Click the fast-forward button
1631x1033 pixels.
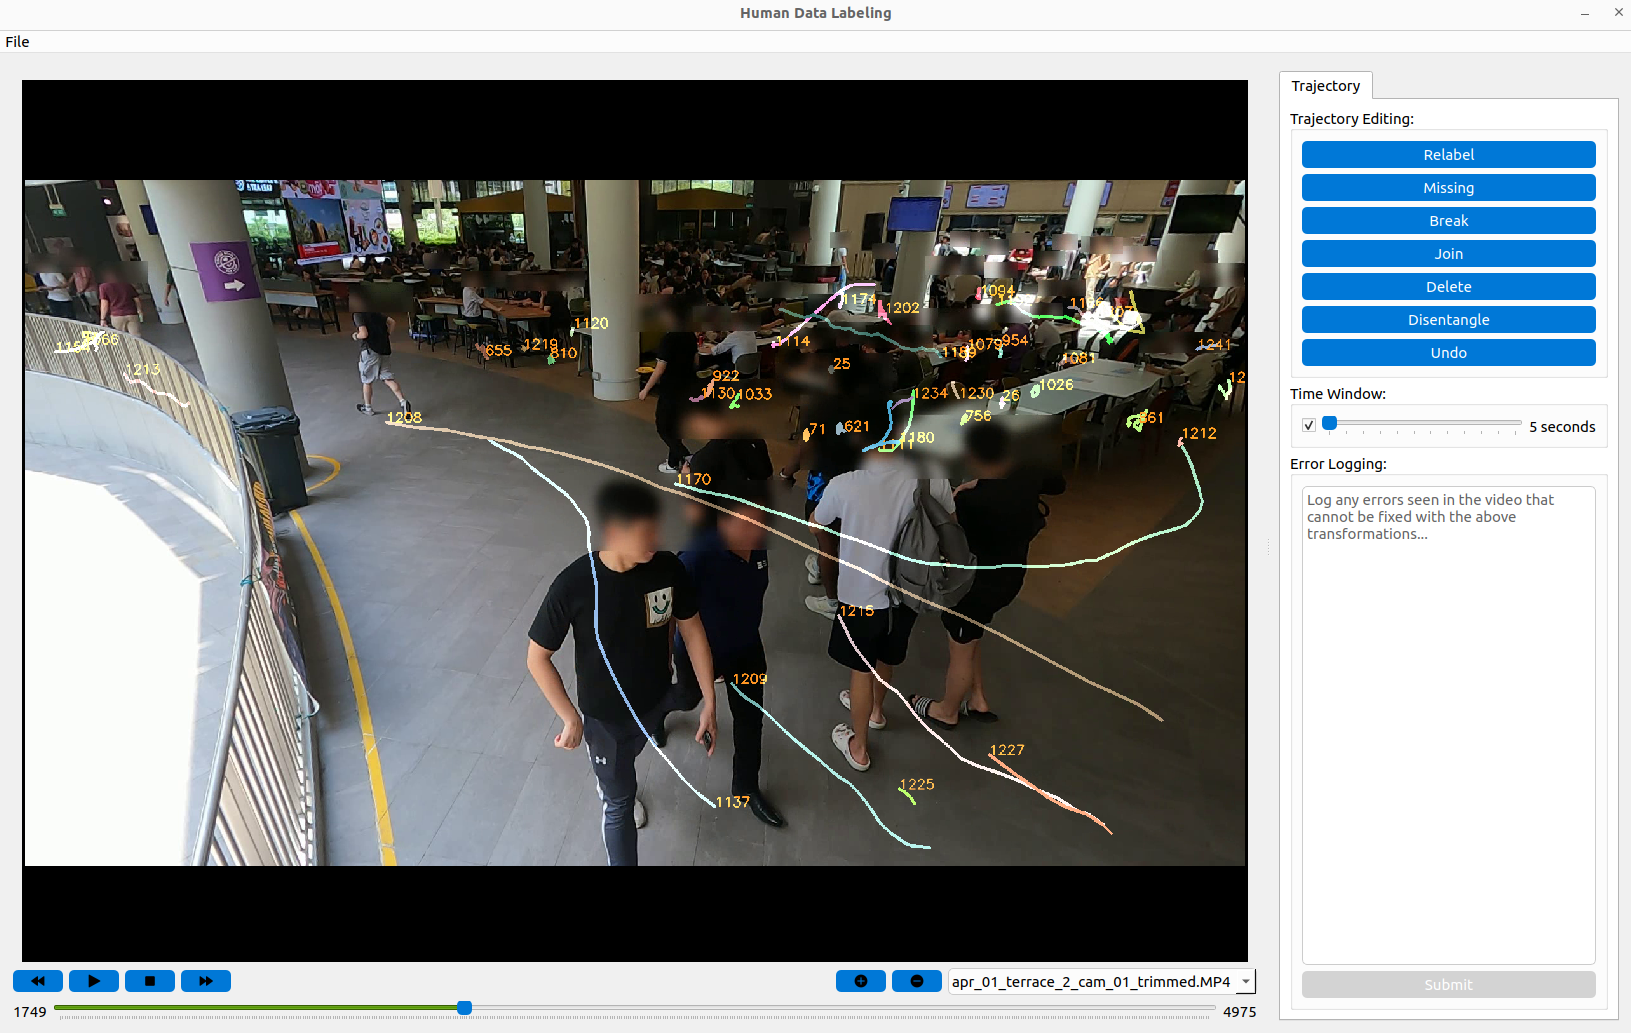pos(206,981)
